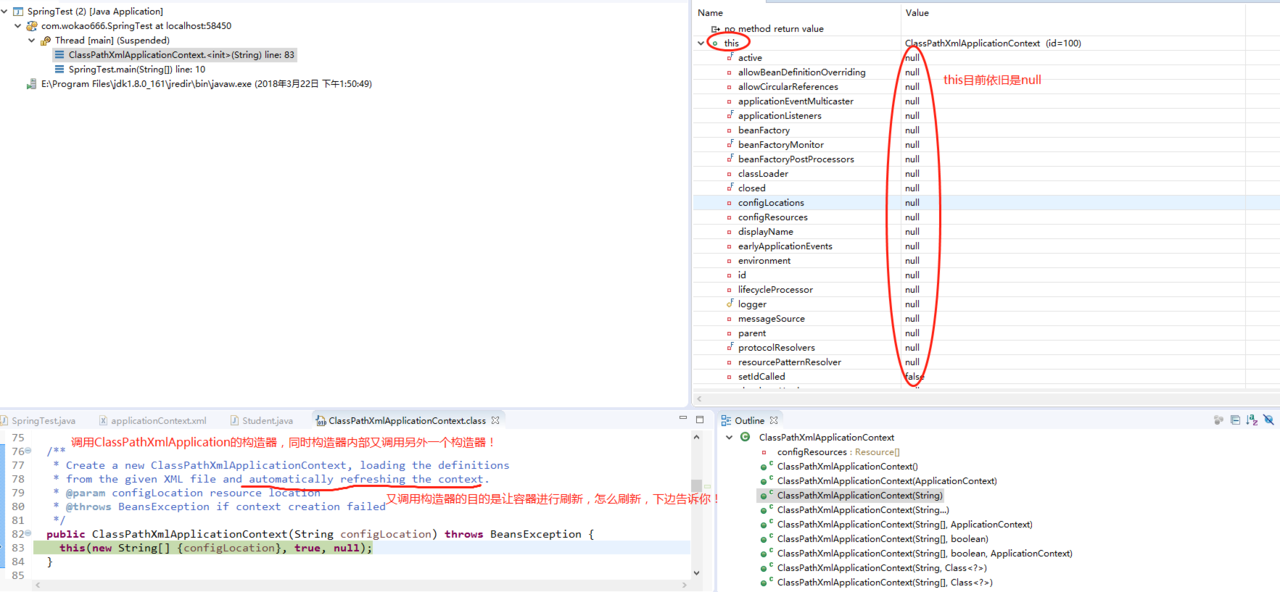Switch to the Student.java editor tab
Viewport: 1280px width, 592px height.
[x=260, y=421]
